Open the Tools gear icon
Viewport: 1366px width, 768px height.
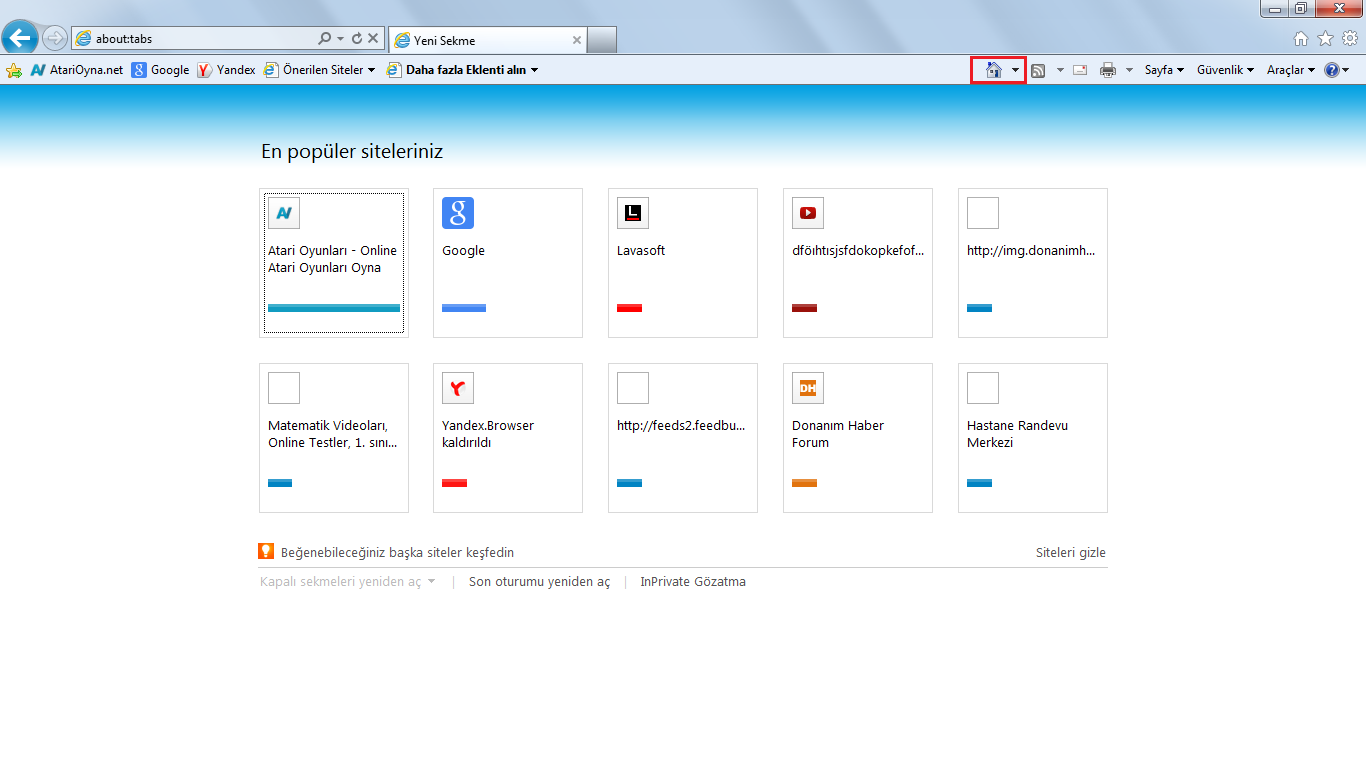coord(1350,38)
